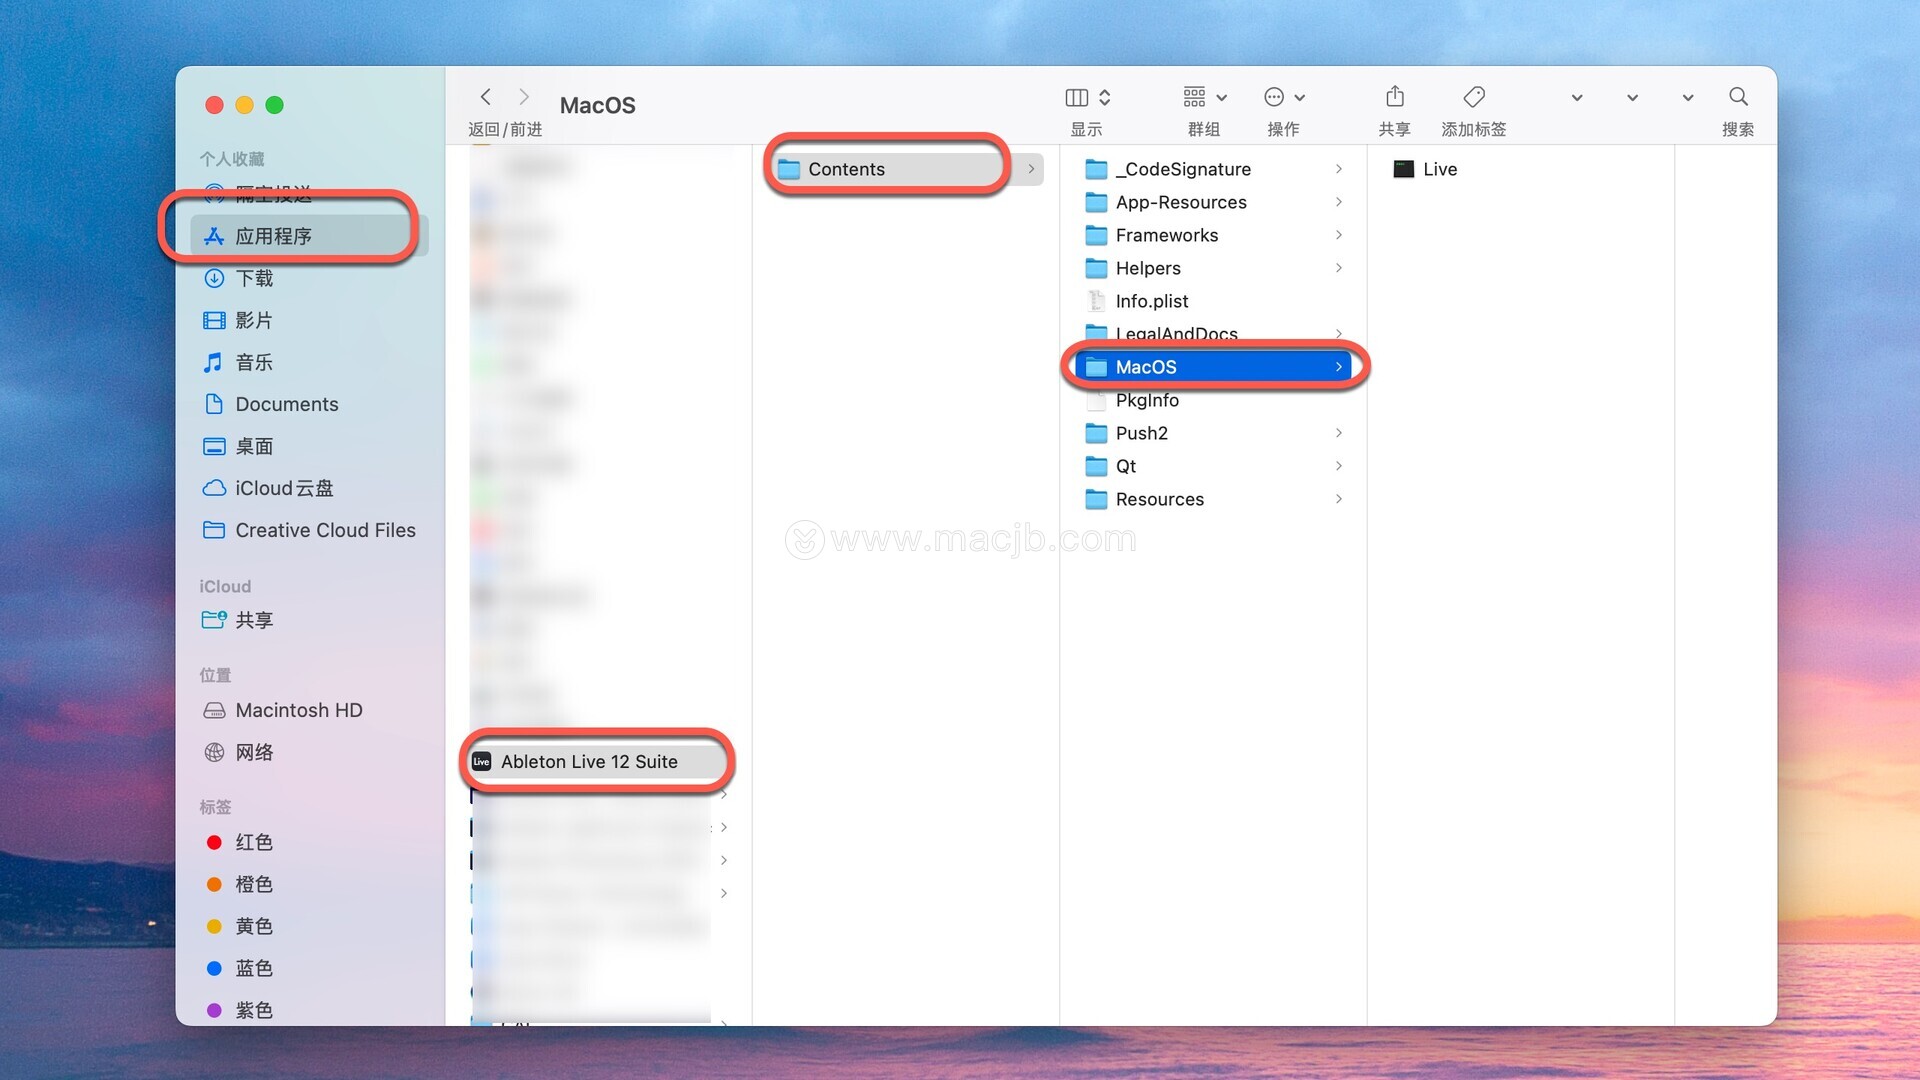This screenshot has width=1920, height=1080.
Task: Select the Ableton Live 12 Suite app
Action: pos(589,762)
